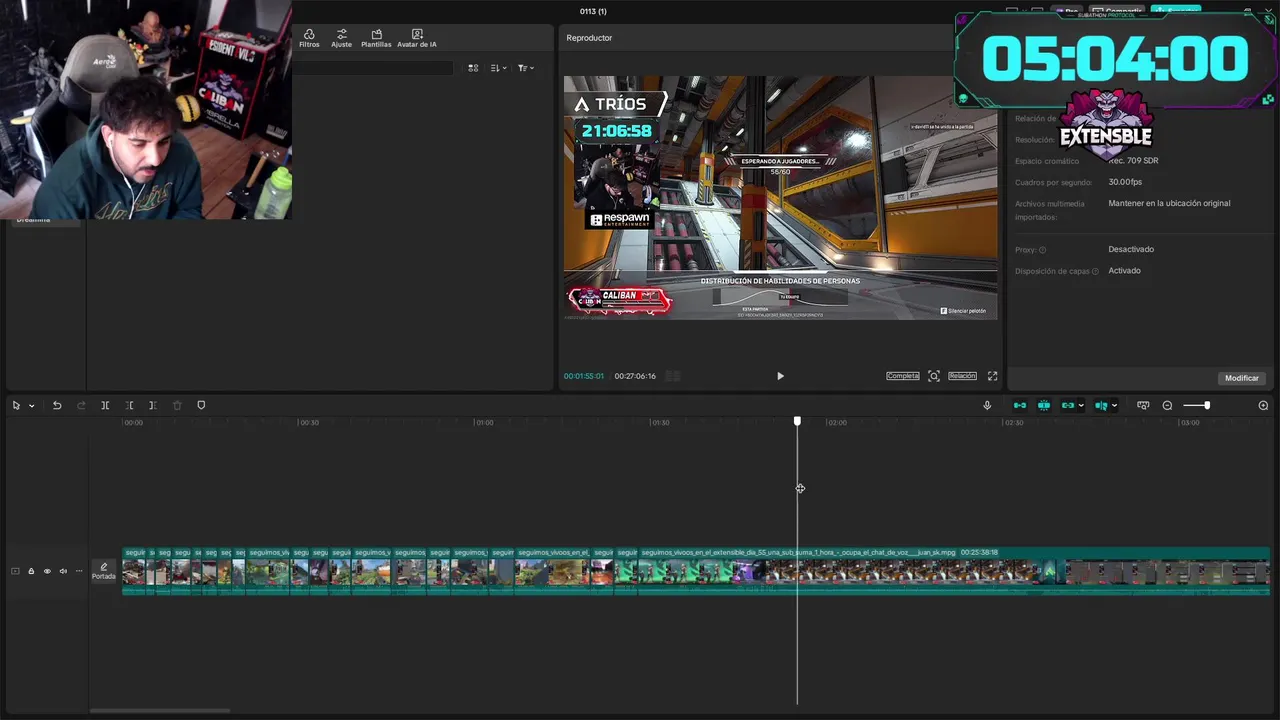Viewport: 1280px width, 720px height.
Task: Play the preview in the Reproductor
Action: point(780,376)
